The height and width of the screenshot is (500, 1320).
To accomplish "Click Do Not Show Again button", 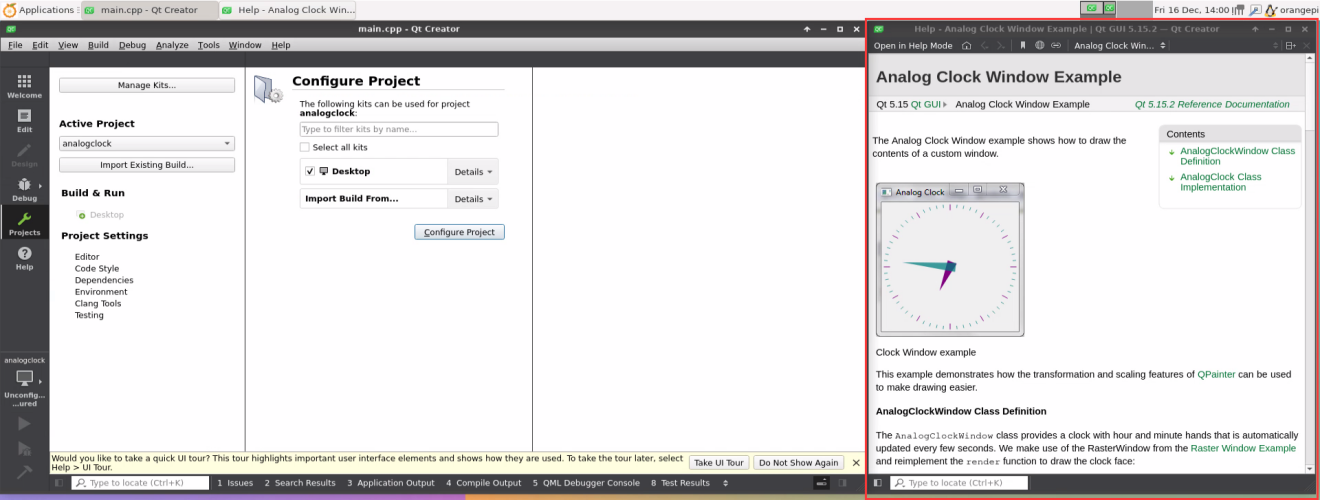I will point(798,463).
